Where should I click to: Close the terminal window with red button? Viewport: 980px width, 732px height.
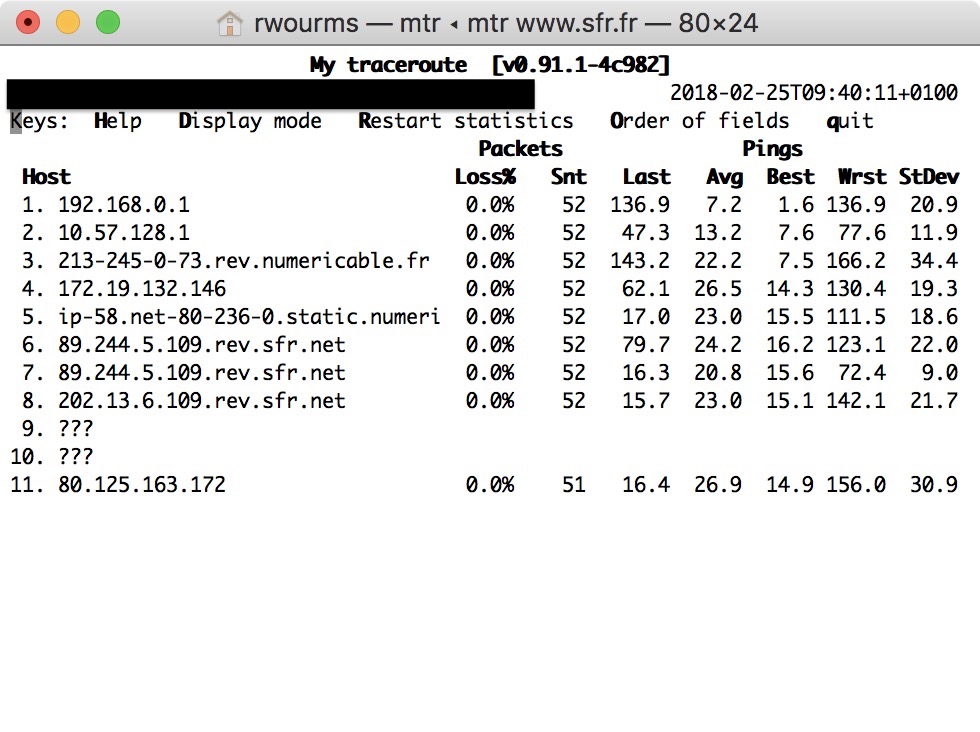(x=29, y=22)
